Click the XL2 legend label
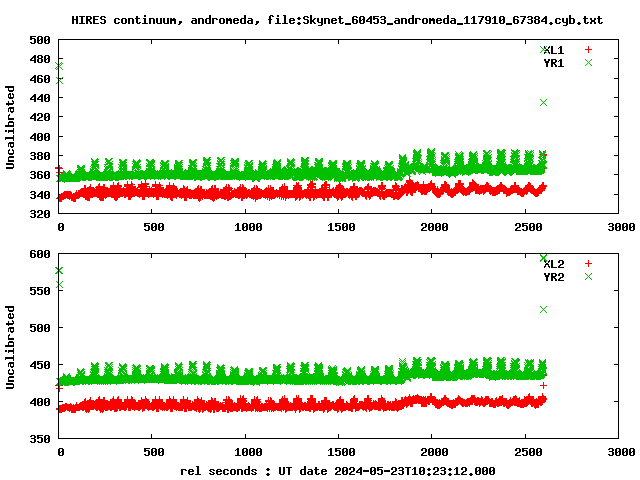Viewport: 640px width, 480px height. click(x=554, y=264)
